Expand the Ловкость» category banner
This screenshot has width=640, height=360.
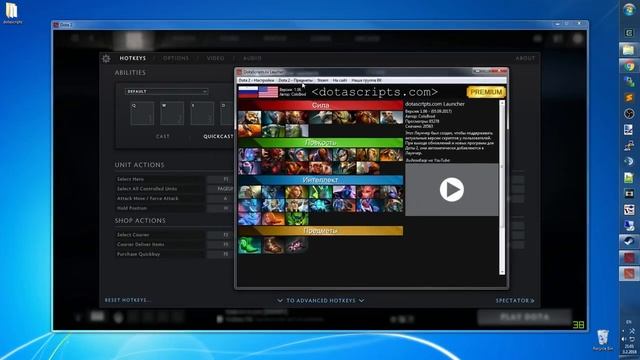(x=320, y=142)
